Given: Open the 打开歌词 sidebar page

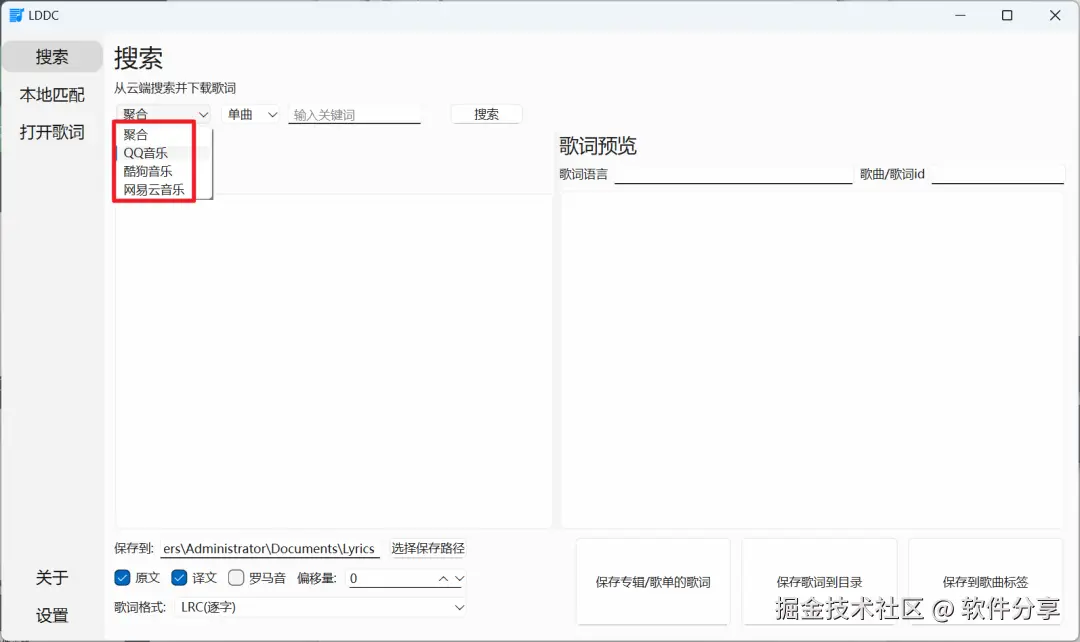Looking at the screenshot, I should pyautogui.click(x=52, y=132).
